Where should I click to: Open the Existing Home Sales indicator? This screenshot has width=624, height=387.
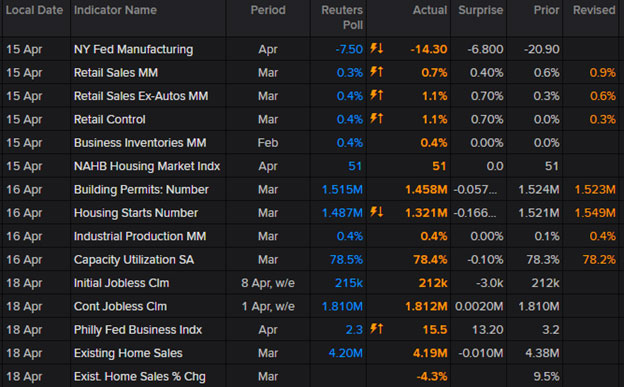click(128, 353)
